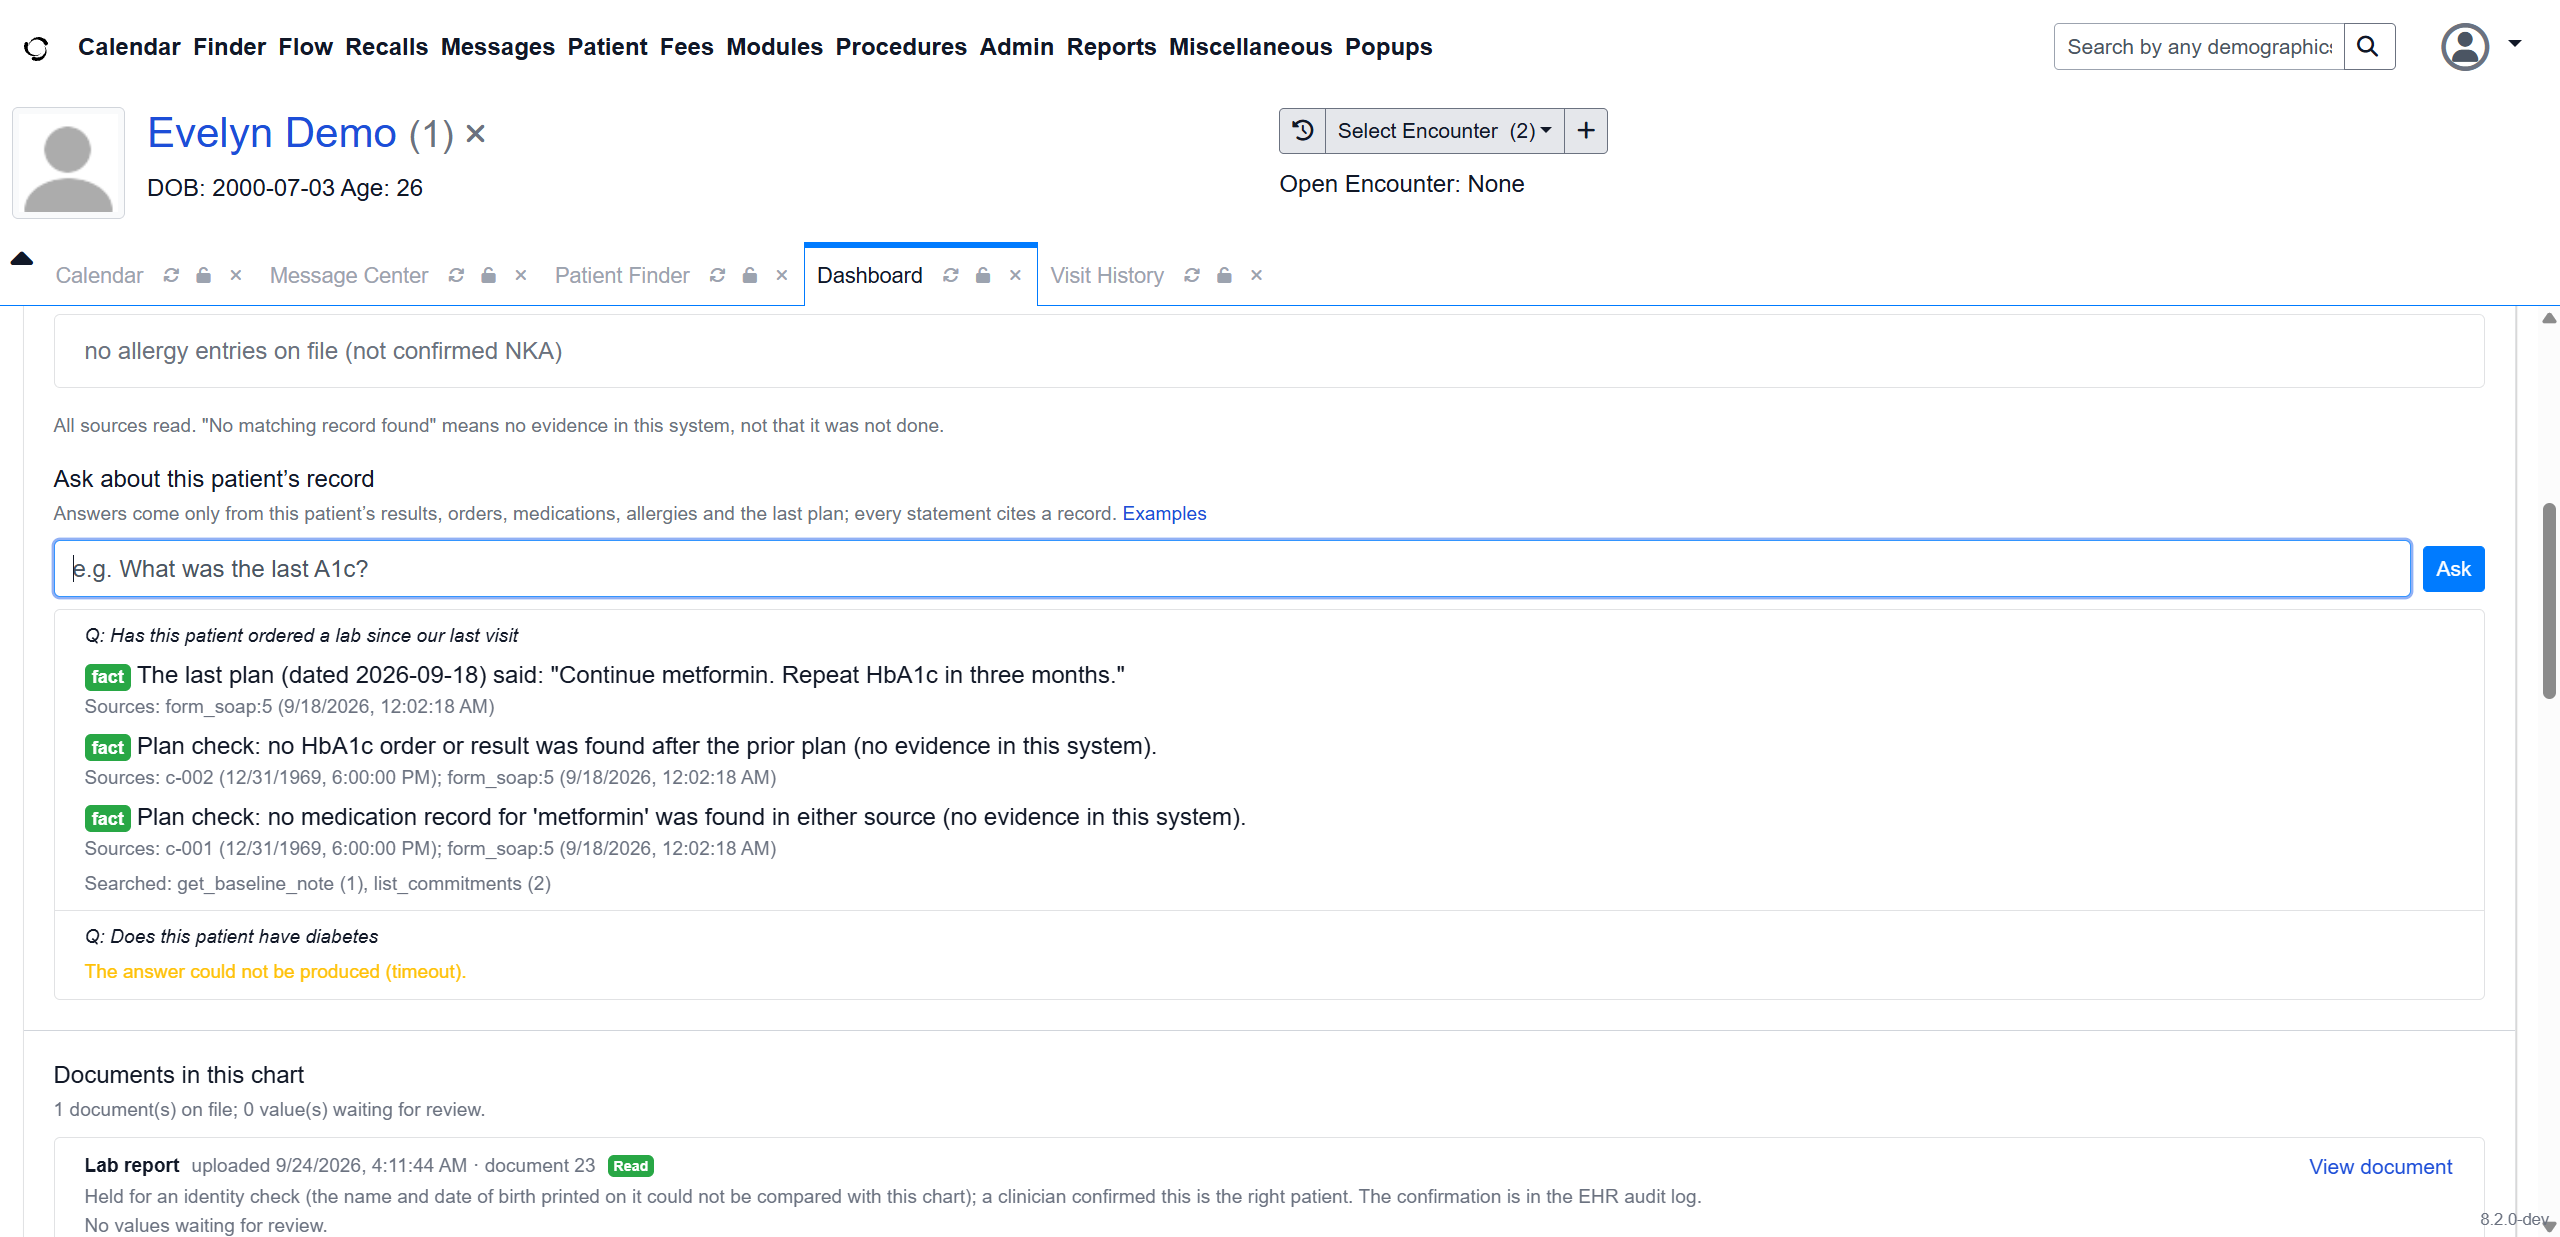Click the encounter history clock icon
Image resolution: width=2560 pixels, height=1237 pixels.
point(1302,131)
